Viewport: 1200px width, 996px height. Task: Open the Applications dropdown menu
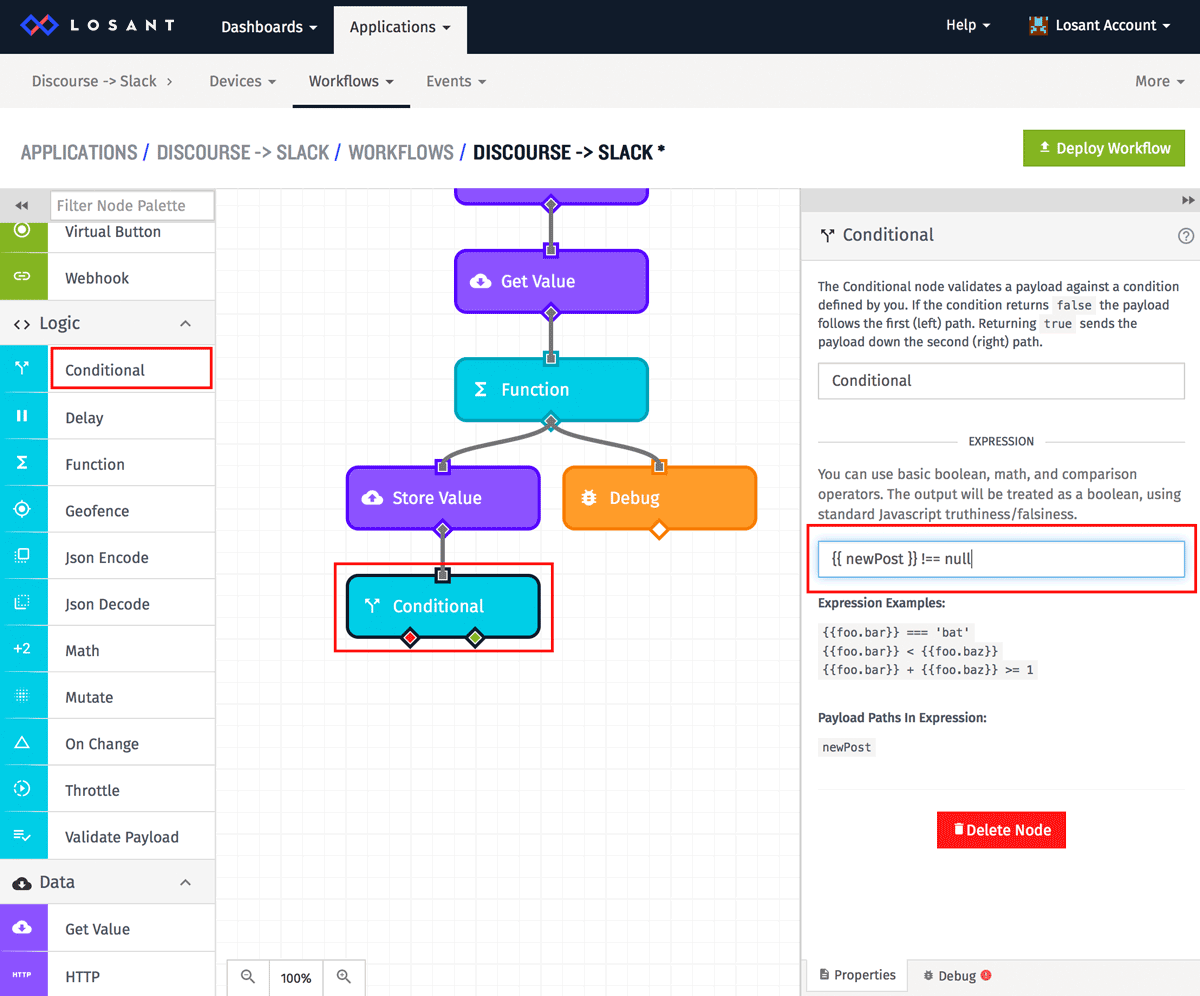click(x=400, y=27)
